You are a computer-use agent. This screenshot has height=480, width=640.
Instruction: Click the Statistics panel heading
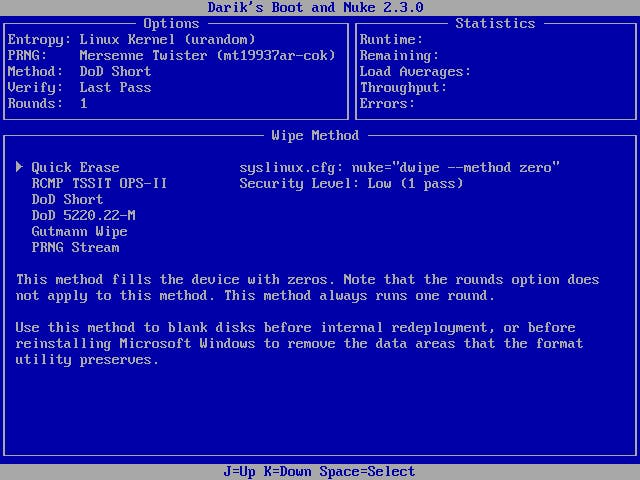point(495,23)
